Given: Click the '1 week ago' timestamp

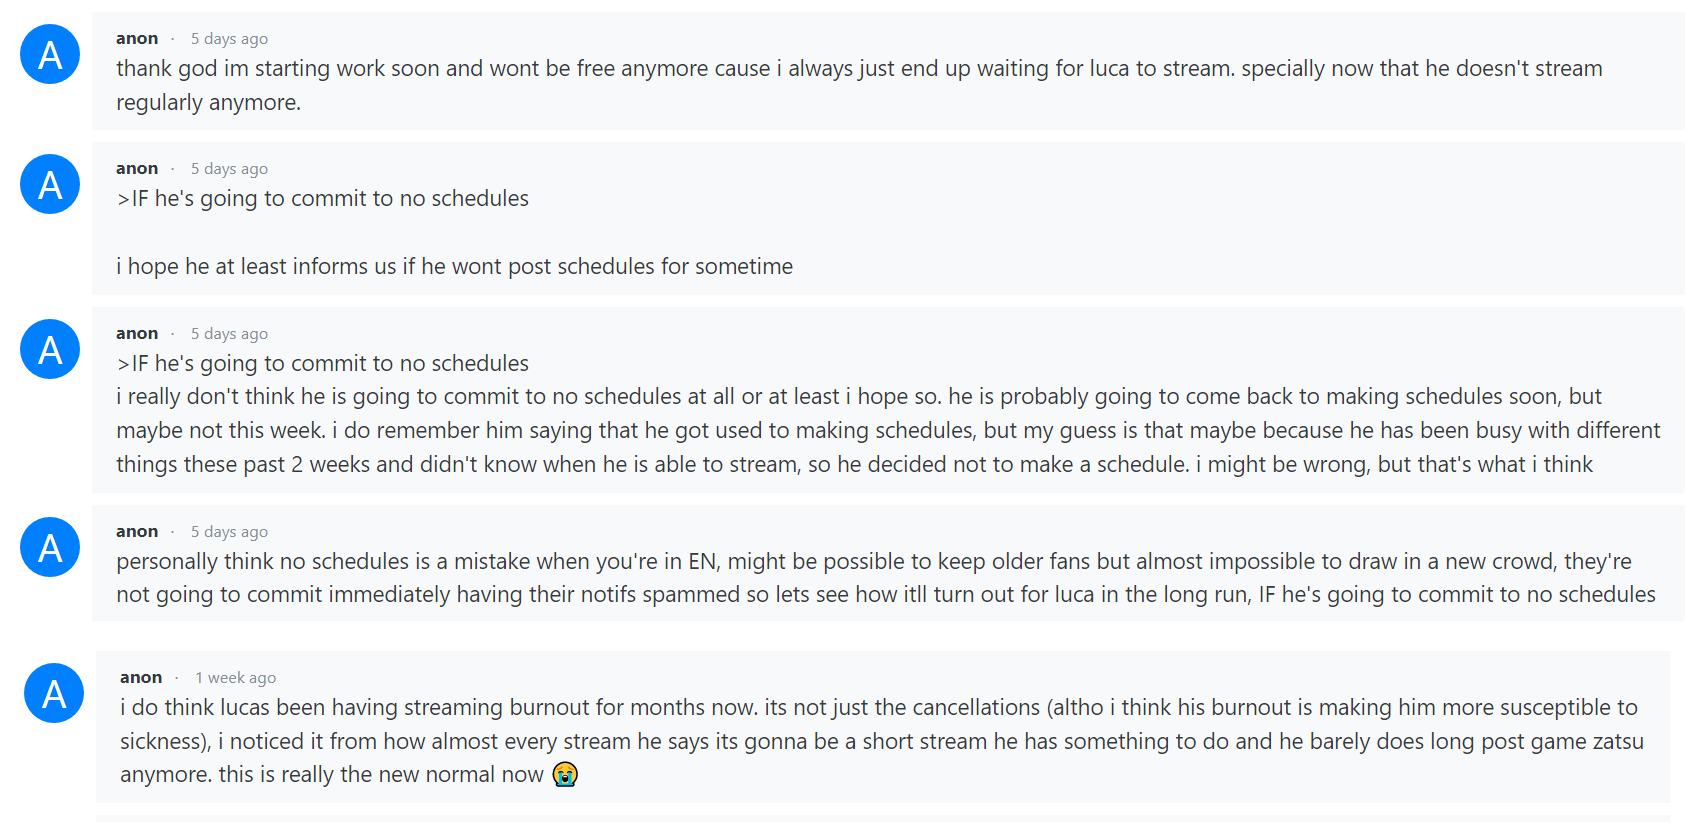Looking at the screenshot, I should point(235,677).
